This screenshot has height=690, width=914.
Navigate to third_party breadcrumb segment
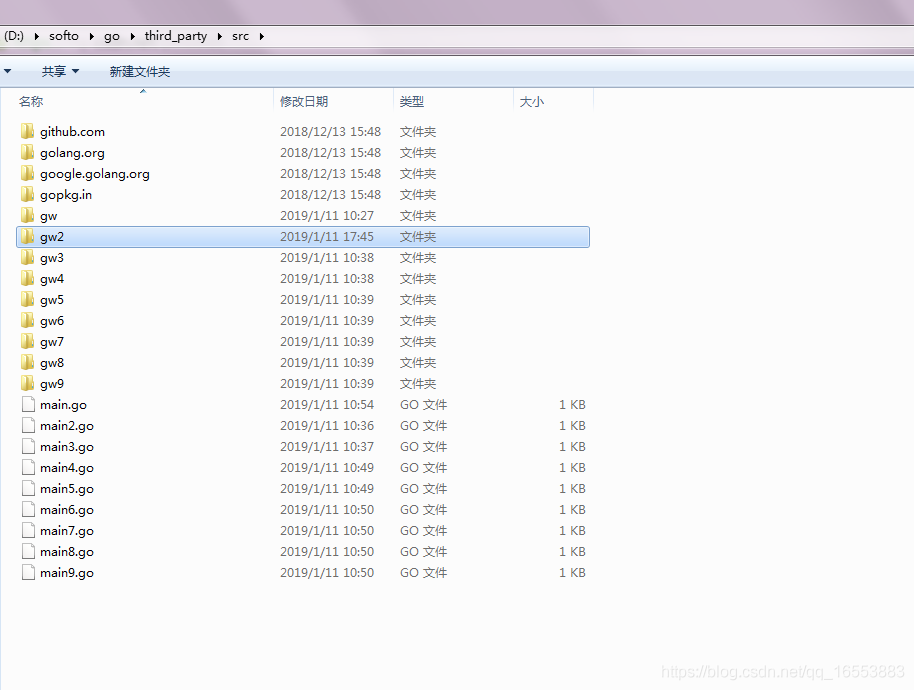[x=175, y=36]
